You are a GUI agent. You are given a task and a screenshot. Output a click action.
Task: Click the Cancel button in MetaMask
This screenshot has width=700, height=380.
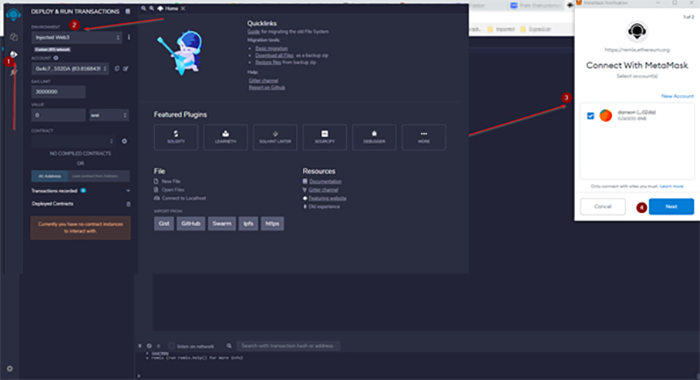[x=603, y=207]
